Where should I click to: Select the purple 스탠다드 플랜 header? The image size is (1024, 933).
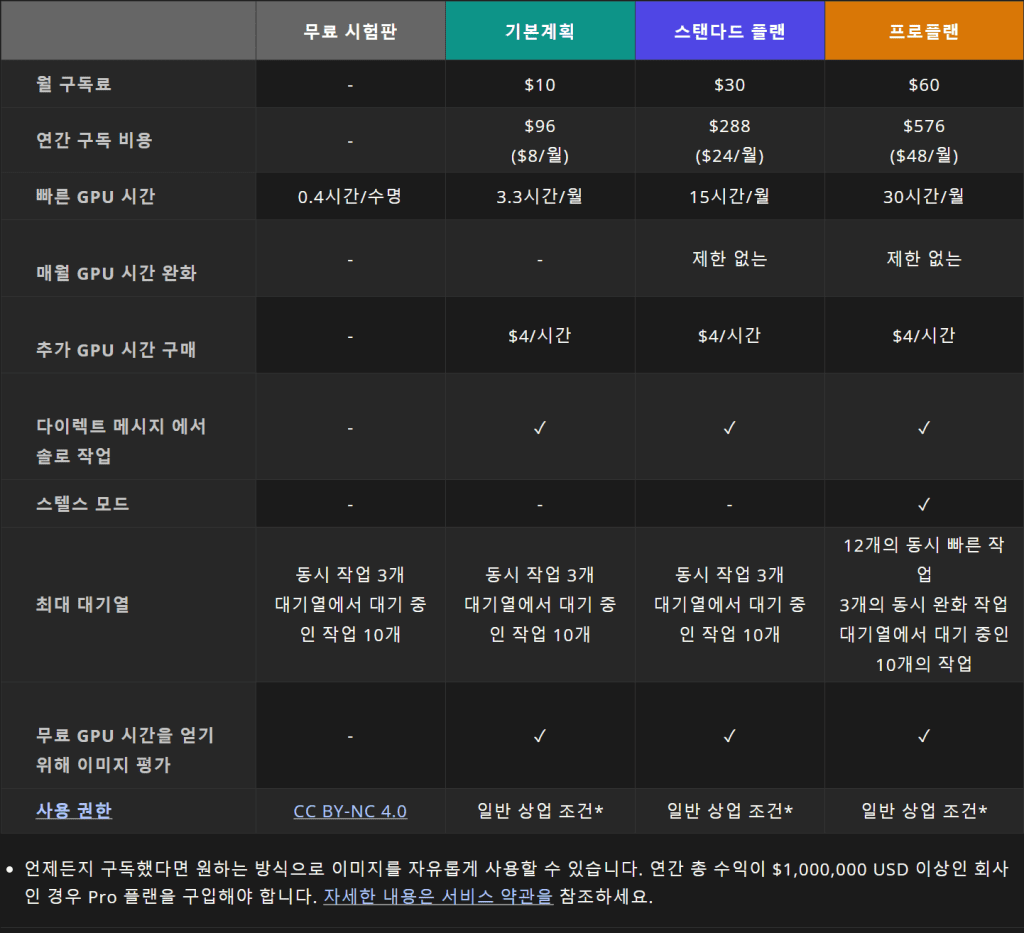tap(729, 31)
